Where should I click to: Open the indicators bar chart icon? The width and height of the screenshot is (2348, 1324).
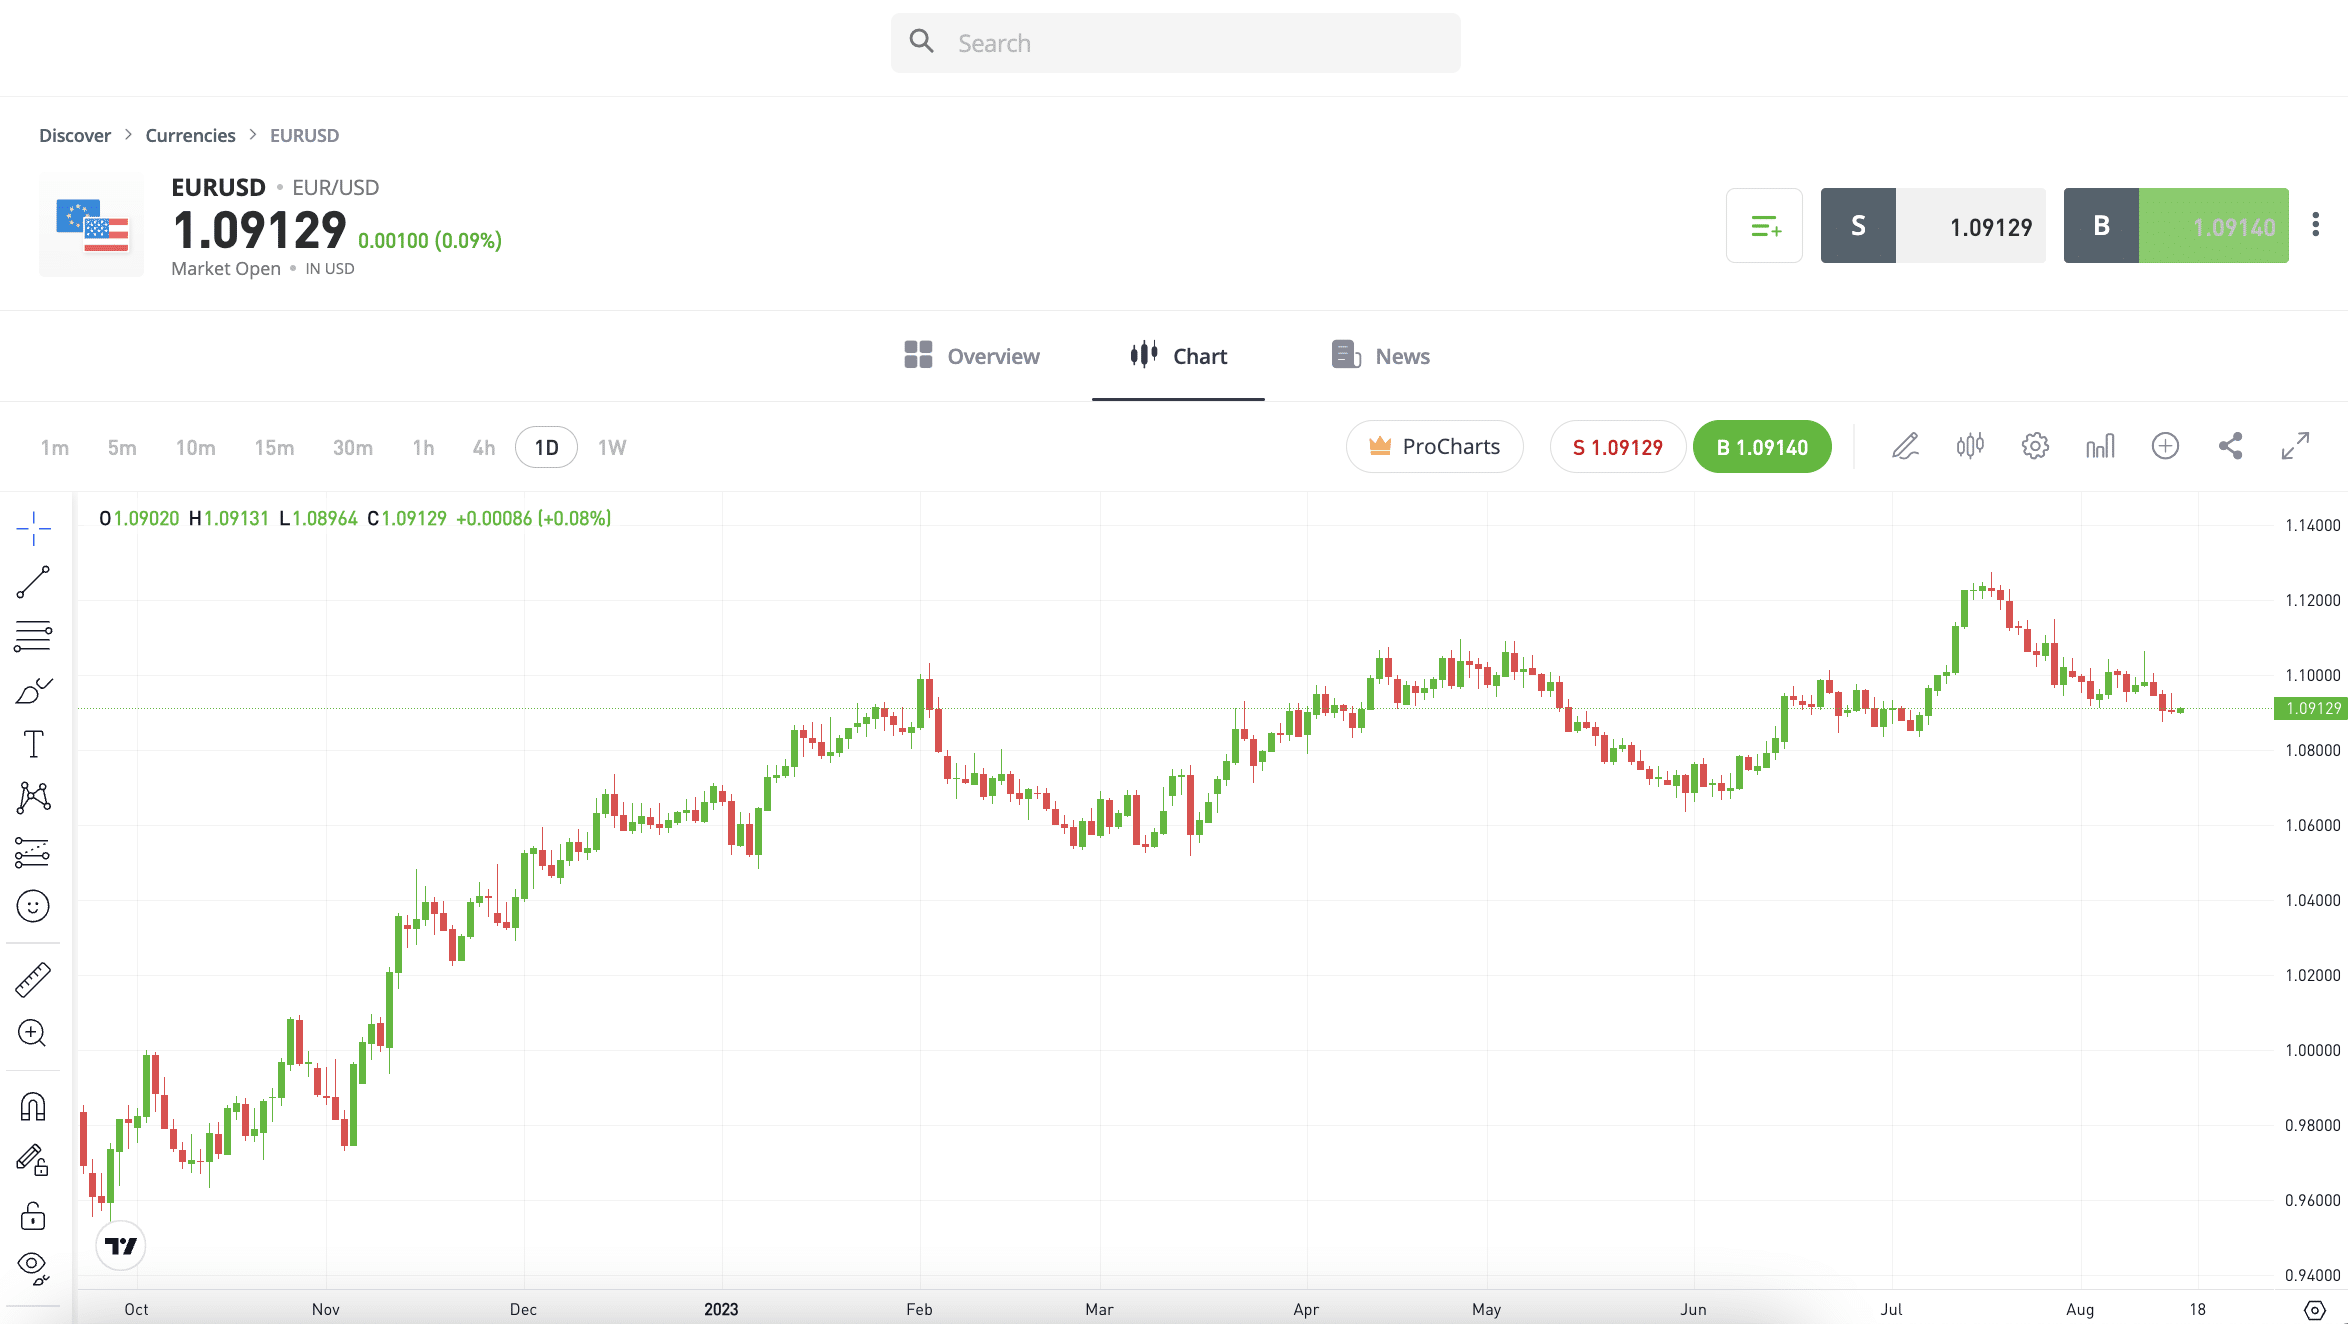(x=2100, y=446)
